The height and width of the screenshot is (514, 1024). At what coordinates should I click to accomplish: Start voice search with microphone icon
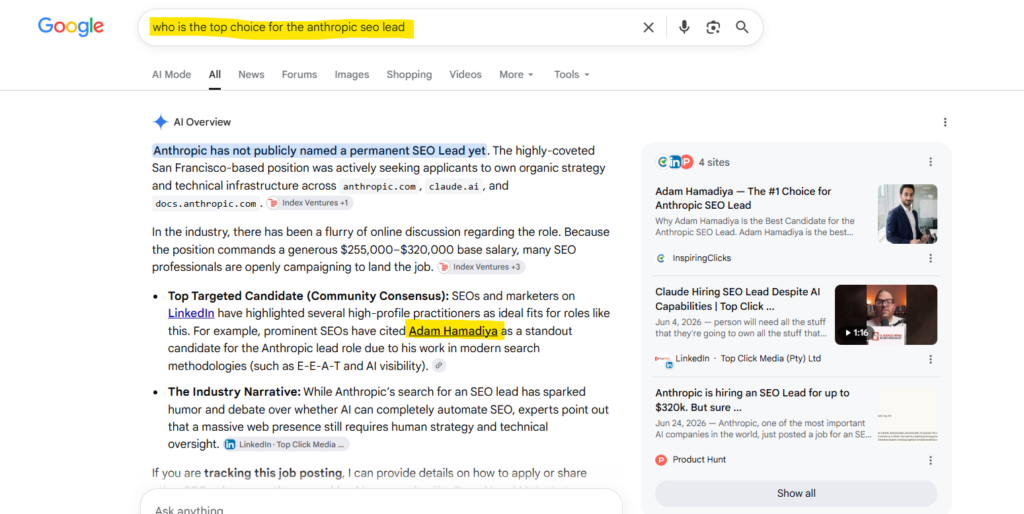pyautogui.click(x=684, y=27)
